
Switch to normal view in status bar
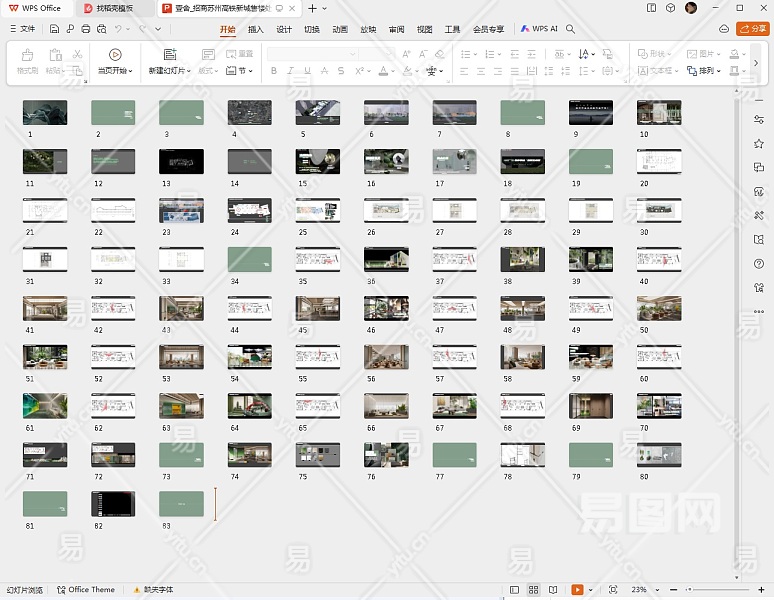click(x=515, y=590)
